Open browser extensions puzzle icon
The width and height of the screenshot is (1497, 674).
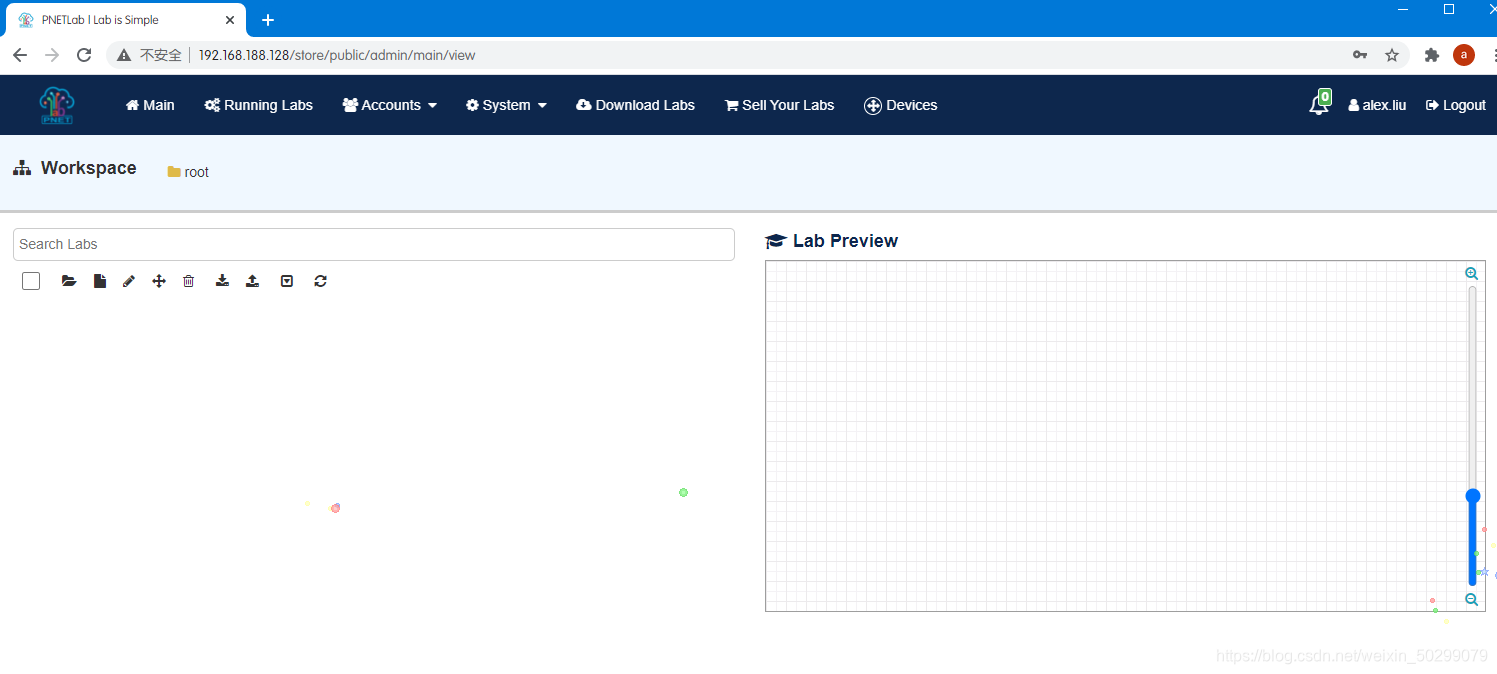1431,55
